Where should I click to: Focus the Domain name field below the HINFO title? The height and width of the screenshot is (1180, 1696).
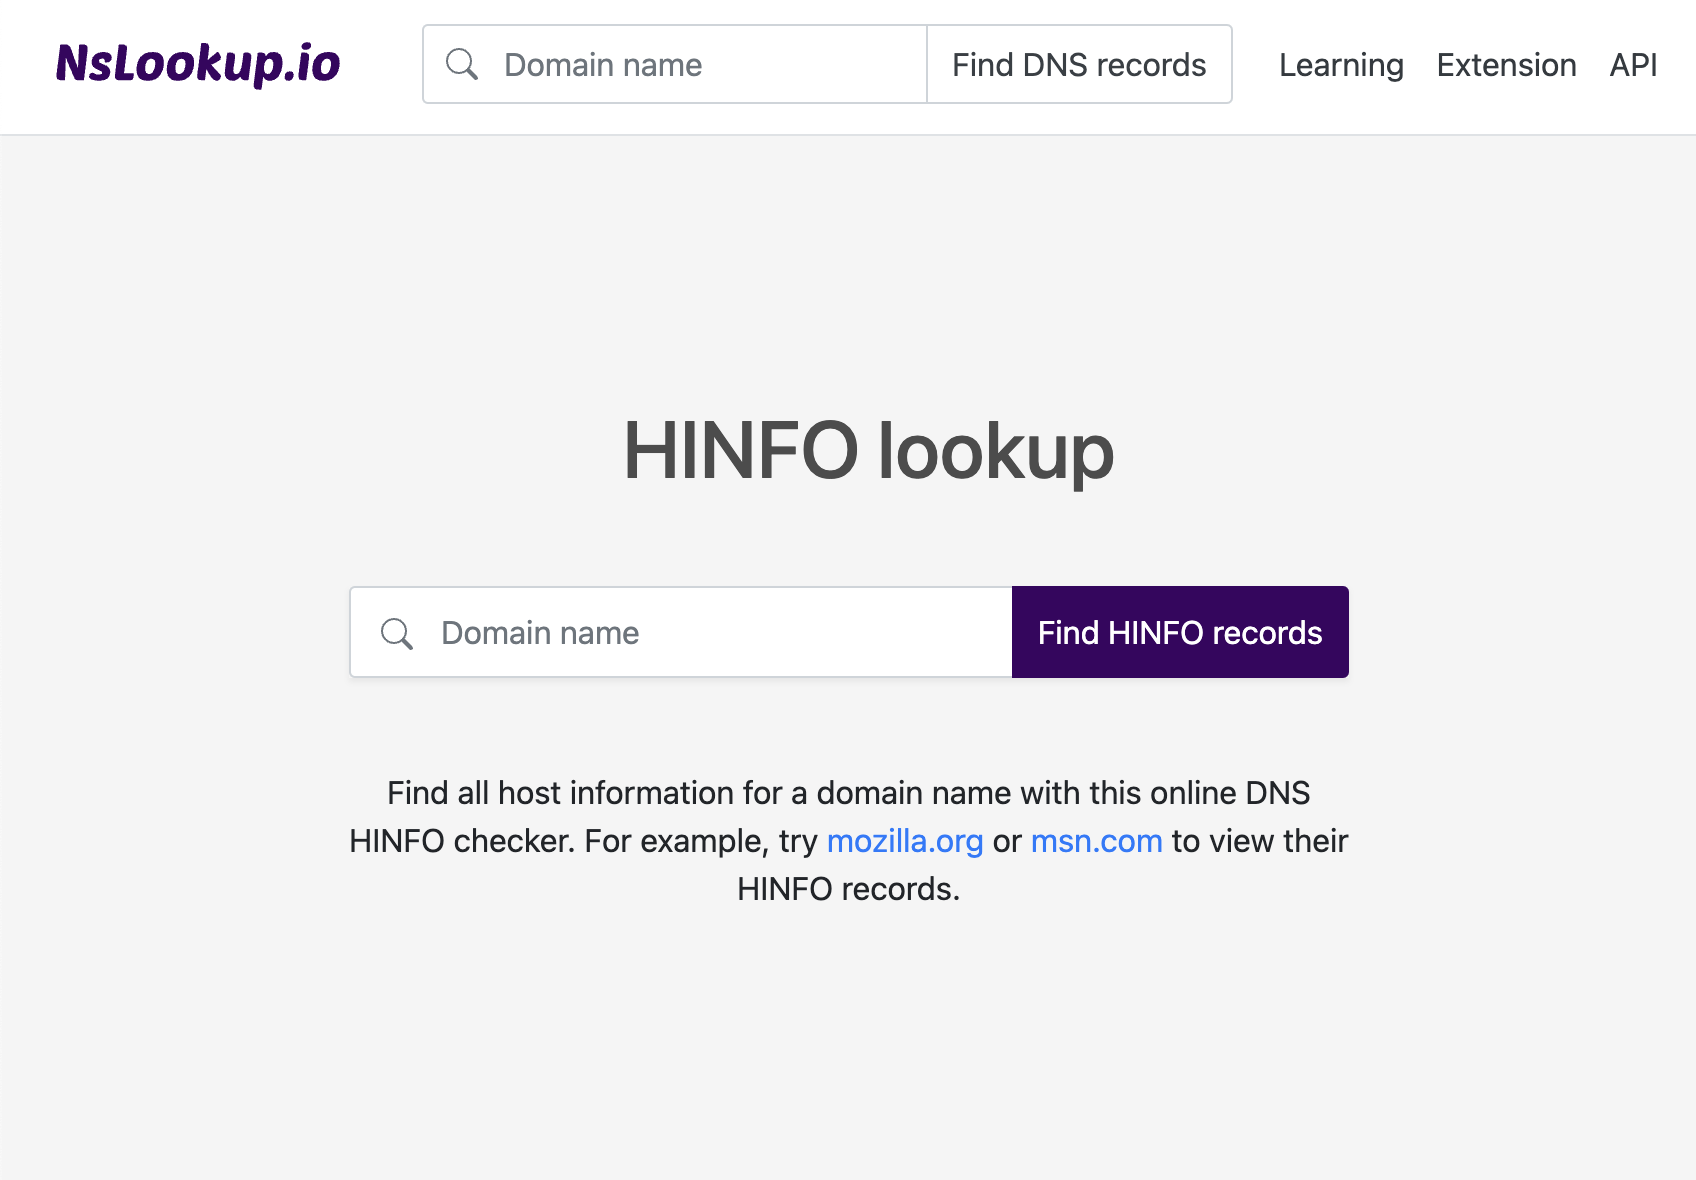[x=650, y=633]
